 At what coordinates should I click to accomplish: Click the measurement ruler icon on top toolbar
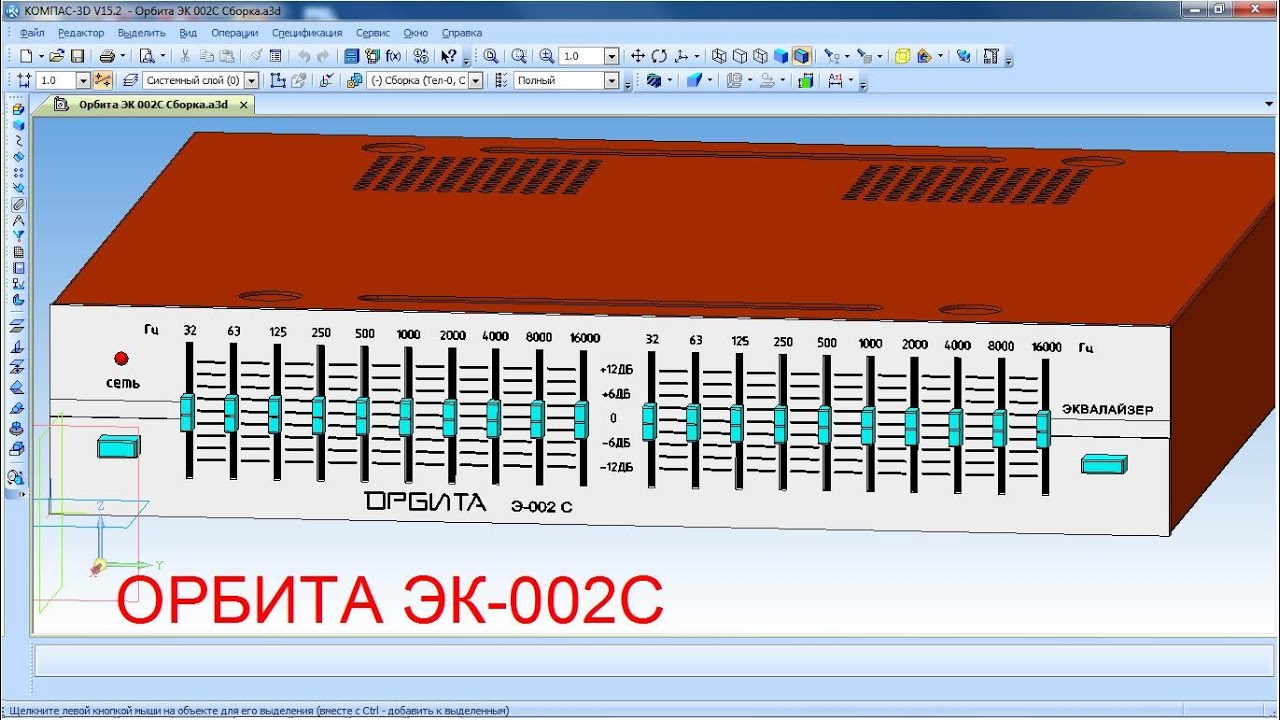991,56
